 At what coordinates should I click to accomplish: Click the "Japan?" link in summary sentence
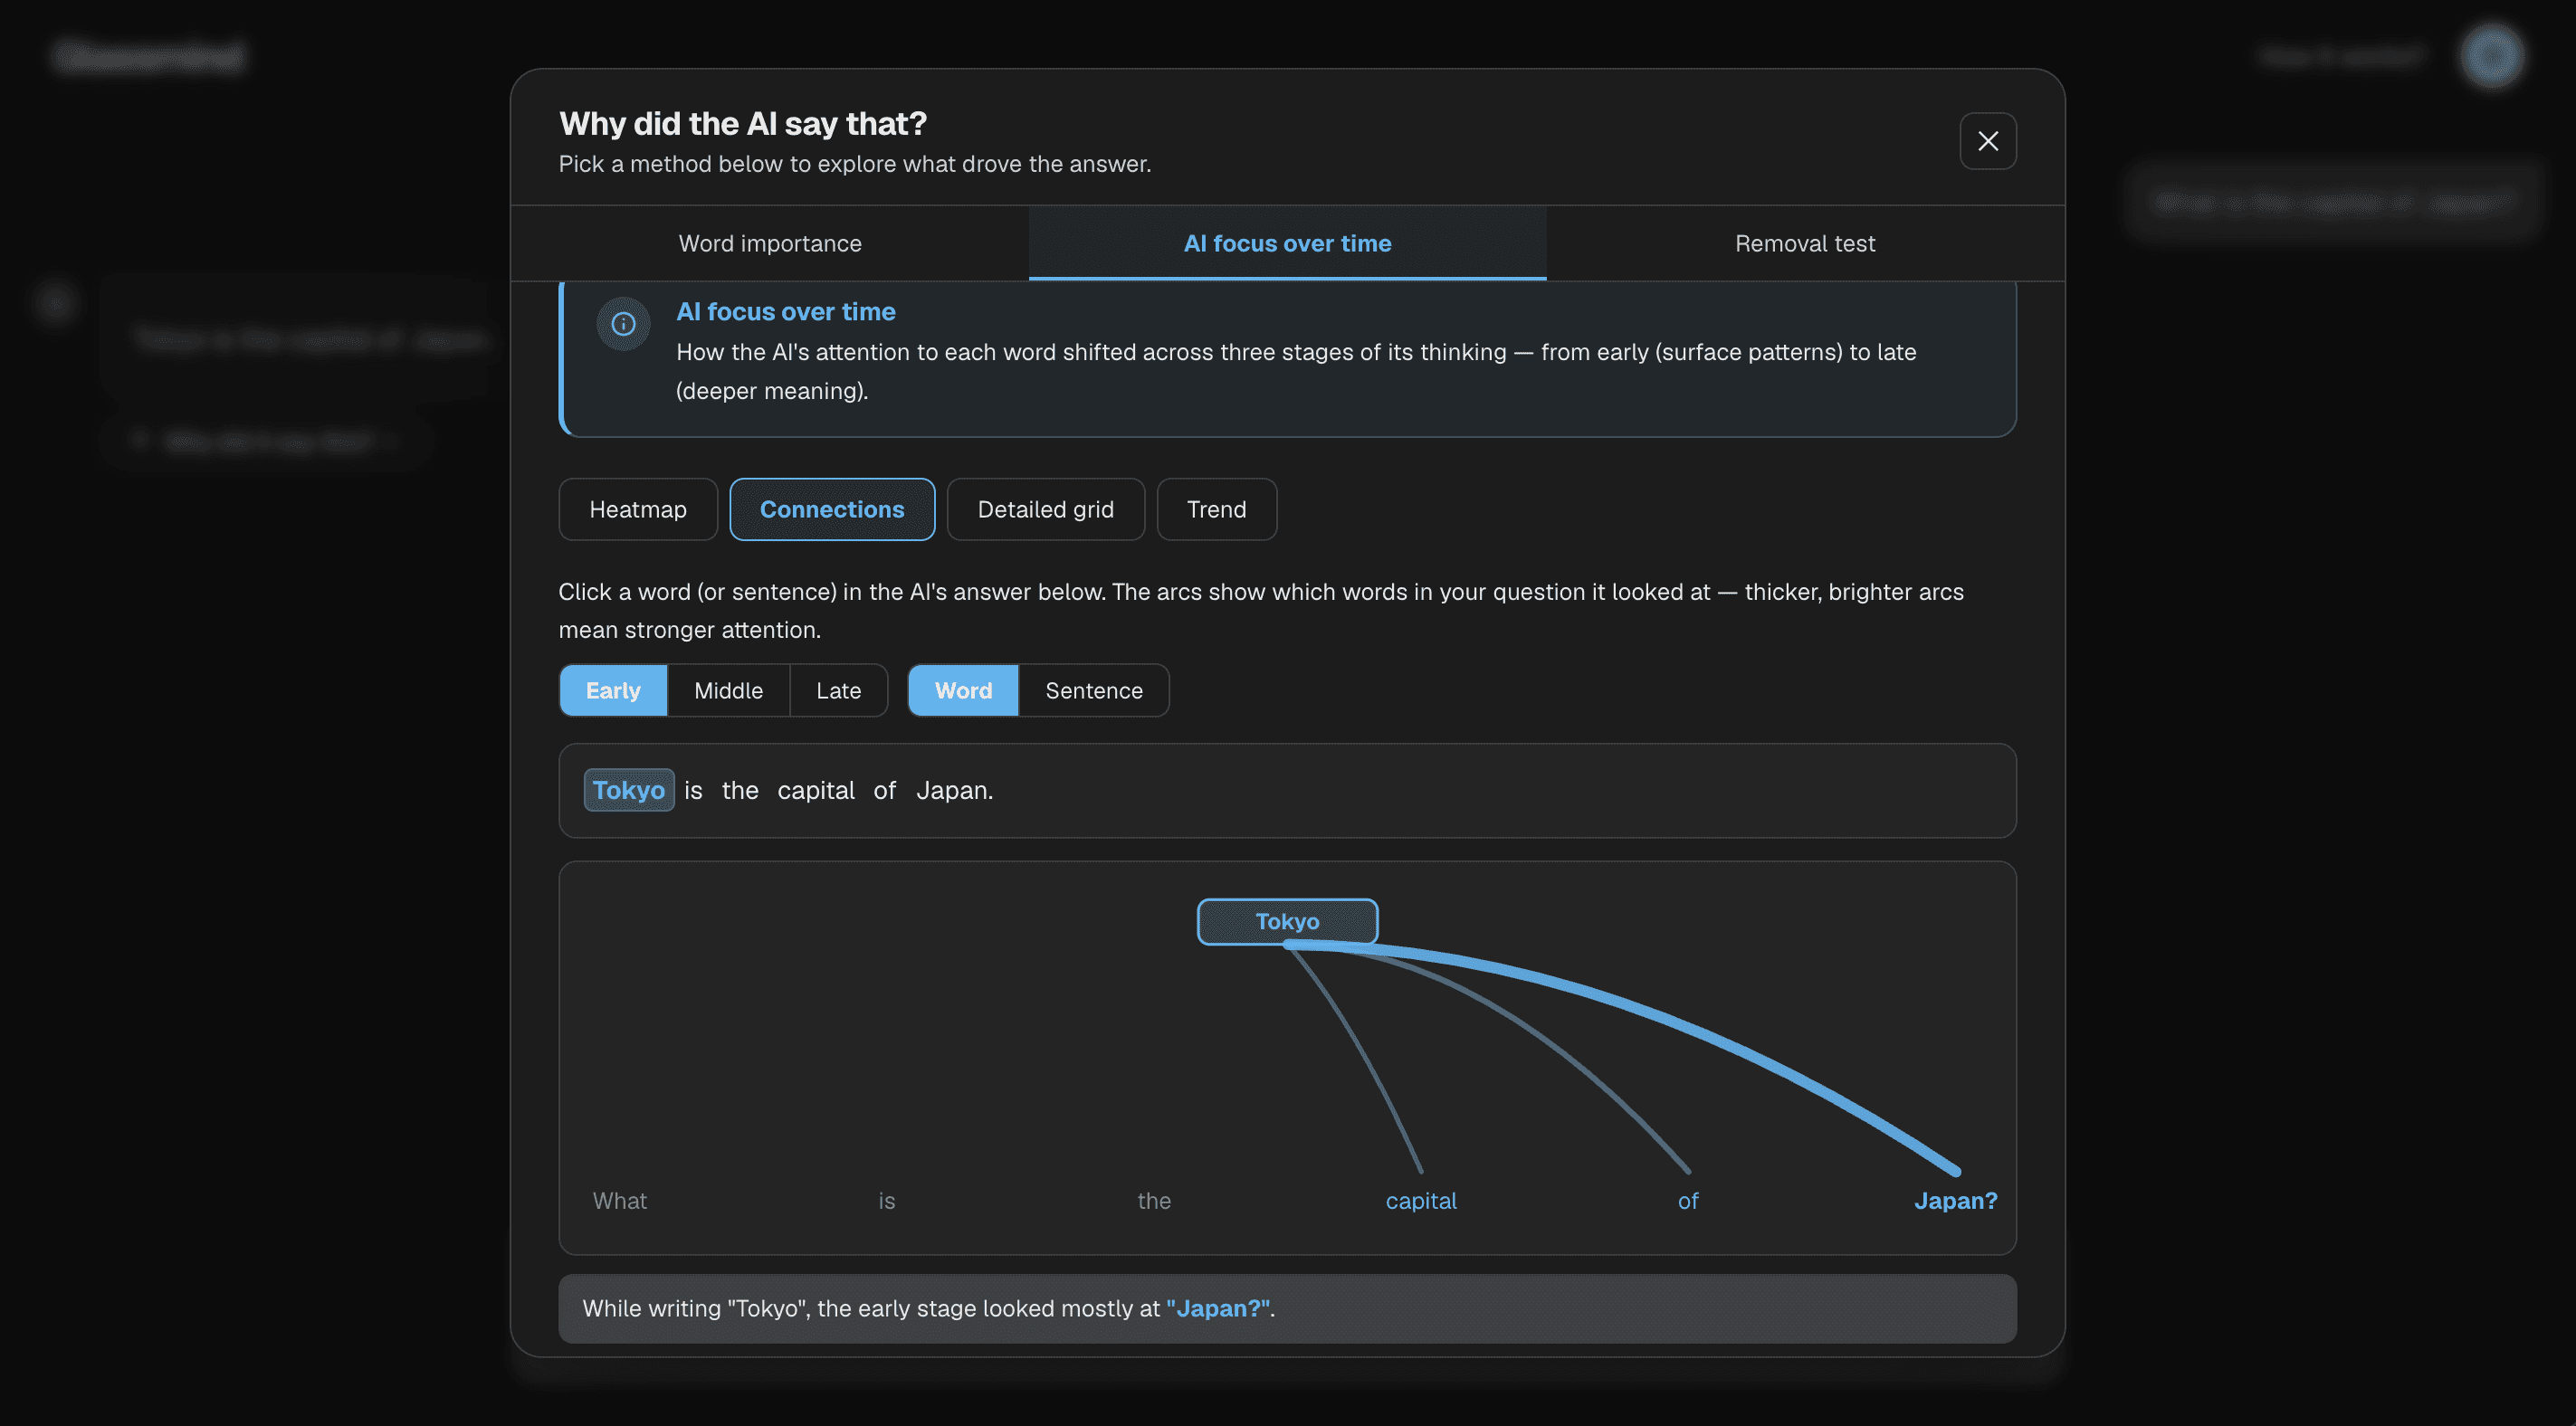tap(1218, 1308)
